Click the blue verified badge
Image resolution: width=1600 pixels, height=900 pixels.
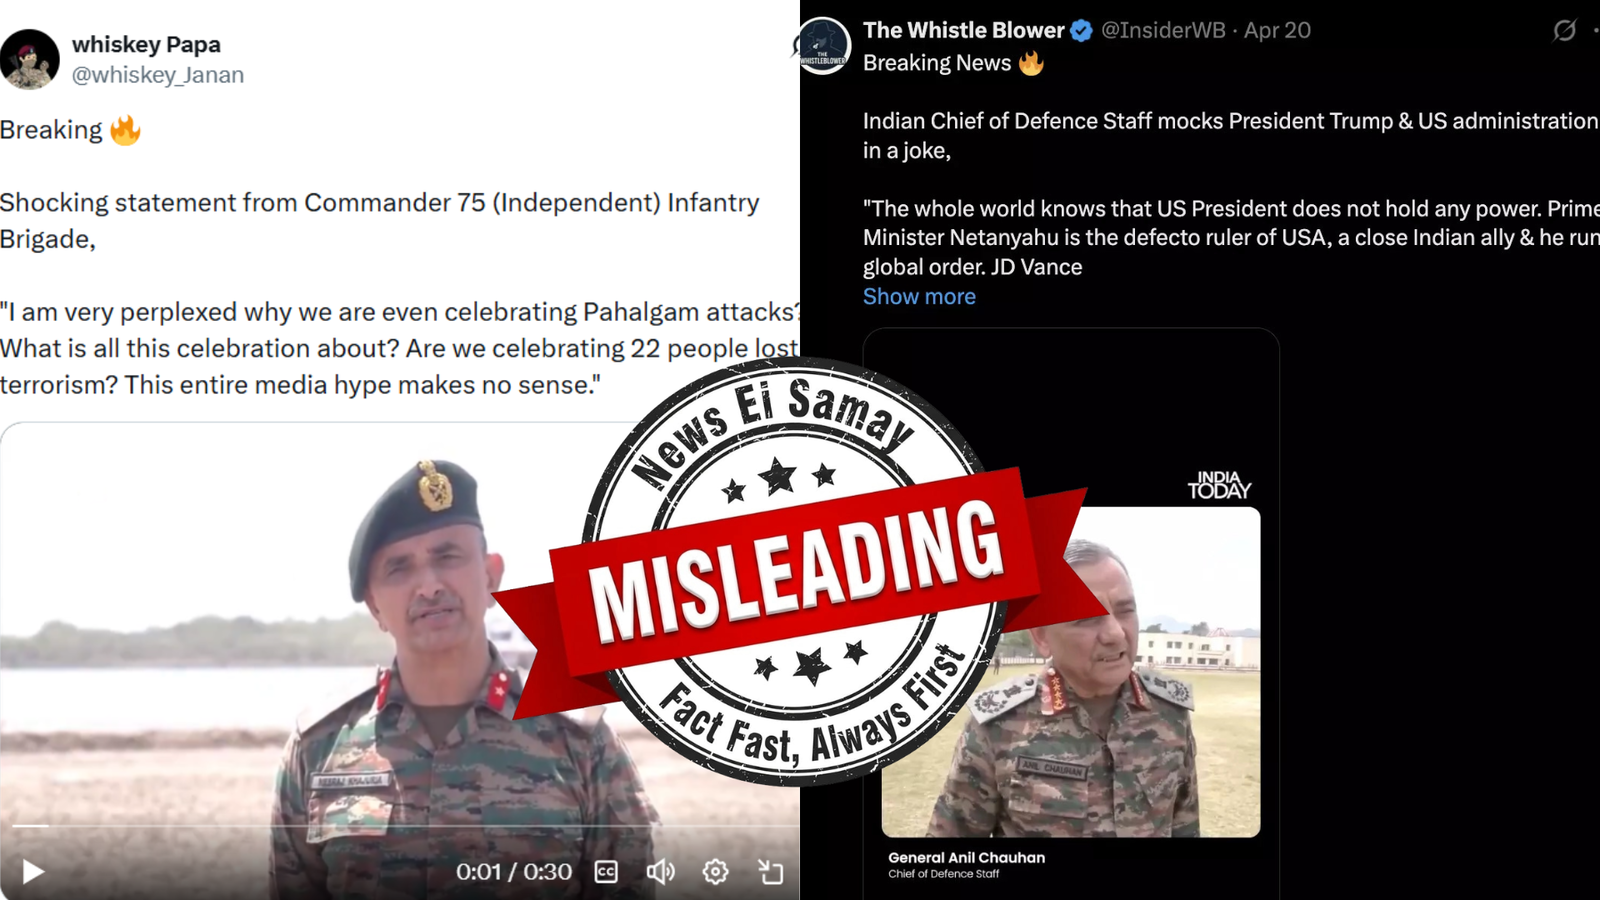pos(1081,31)
